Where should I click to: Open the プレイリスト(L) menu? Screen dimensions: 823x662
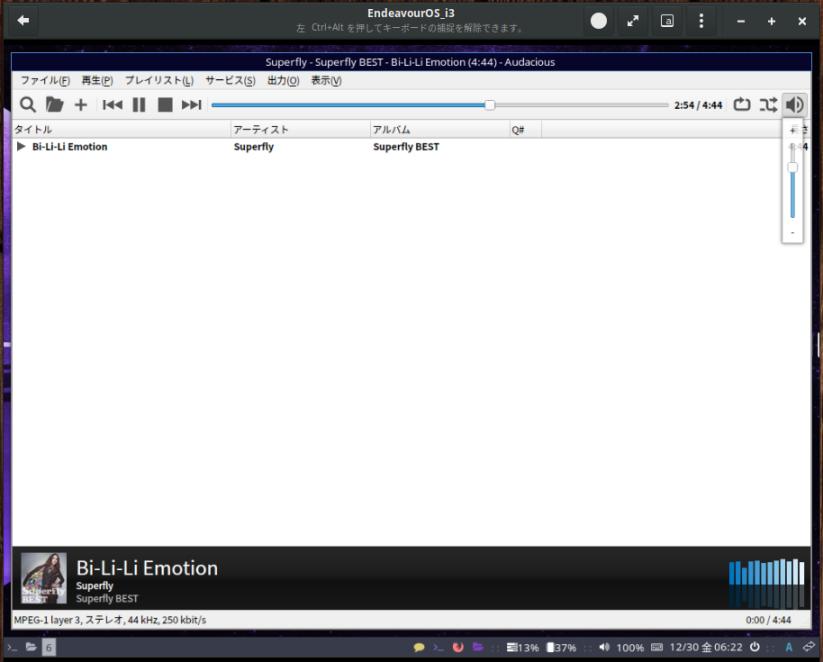pyautogui.click(x=159, y=80)
